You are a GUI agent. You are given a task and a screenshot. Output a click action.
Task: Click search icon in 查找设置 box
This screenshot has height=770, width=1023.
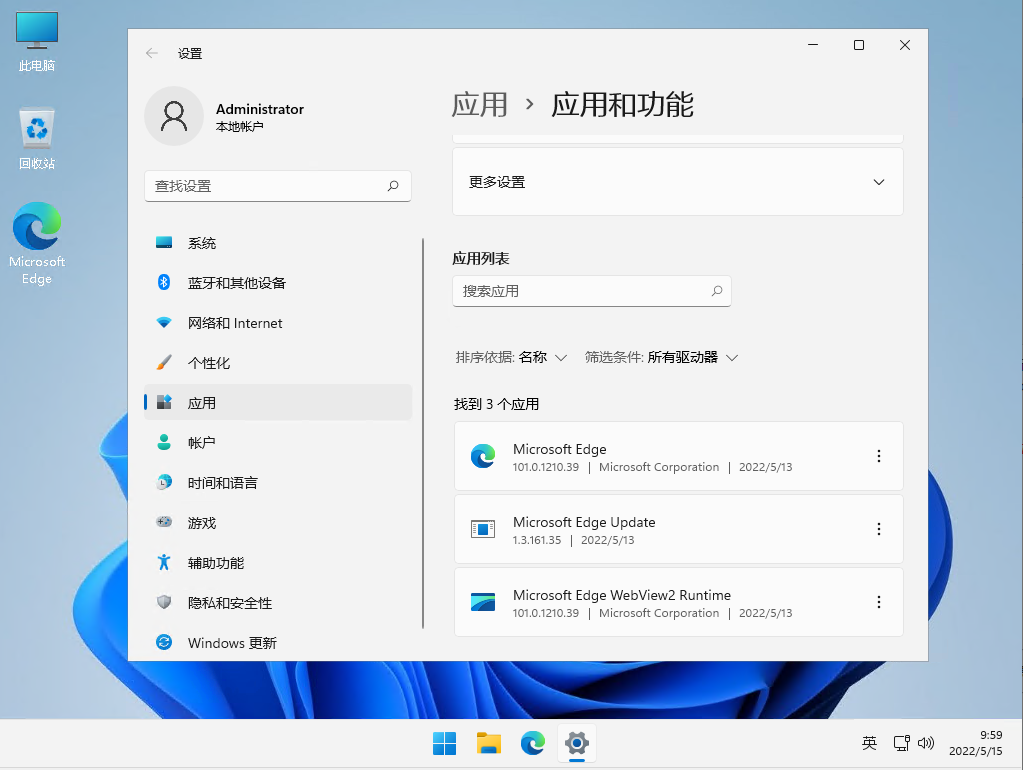coord(393,186)
